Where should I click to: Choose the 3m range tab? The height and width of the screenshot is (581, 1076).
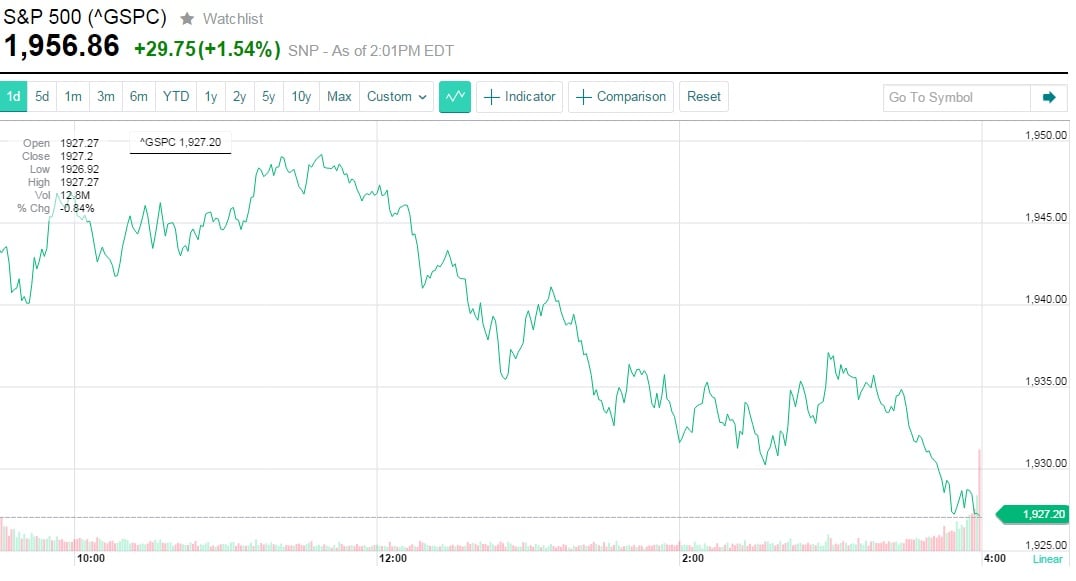pos(105,97)
